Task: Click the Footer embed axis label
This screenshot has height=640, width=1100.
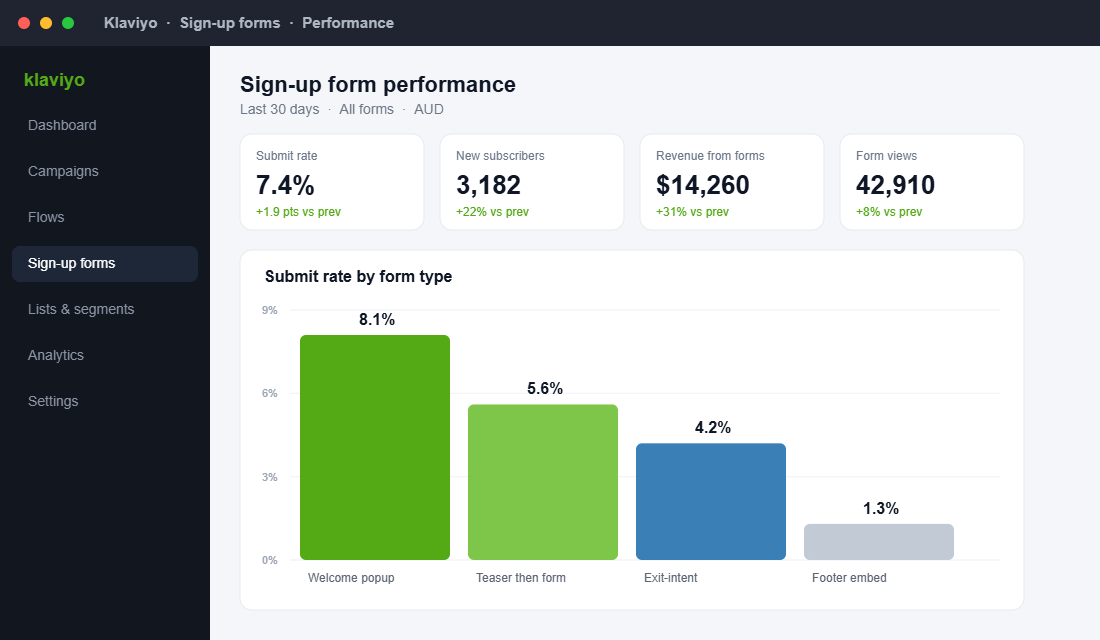Action: (x=849, y=578)
